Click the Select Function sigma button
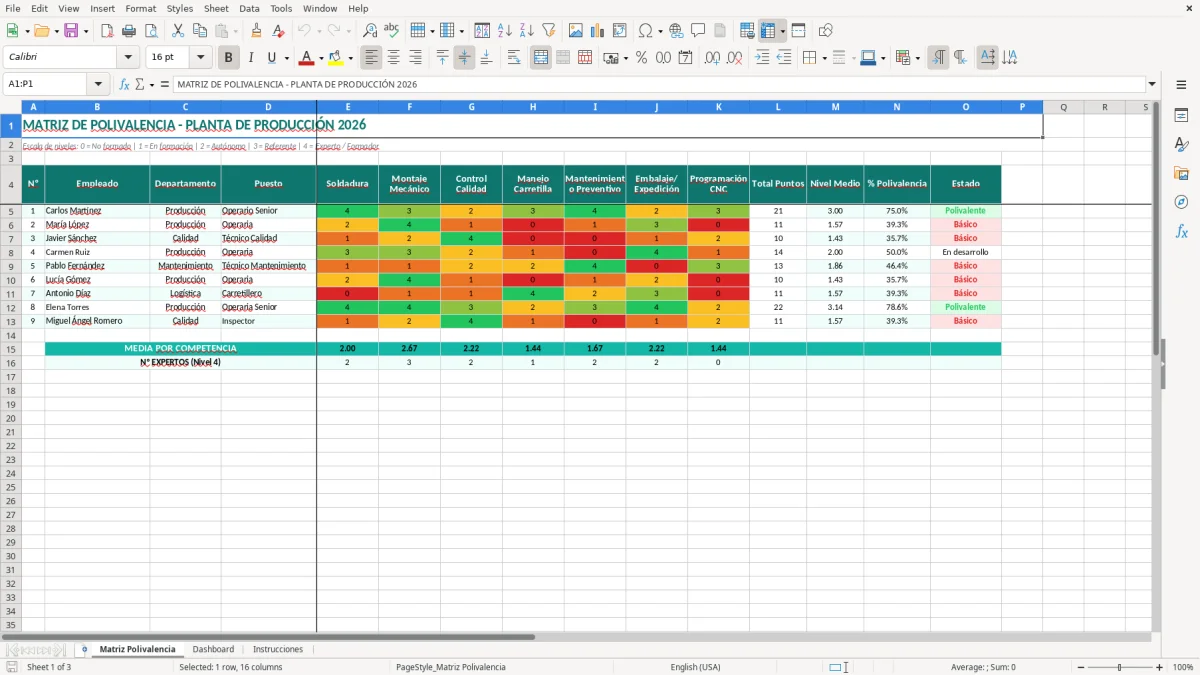The height and width of the screenshot is (675, 1200). [139, 84]
